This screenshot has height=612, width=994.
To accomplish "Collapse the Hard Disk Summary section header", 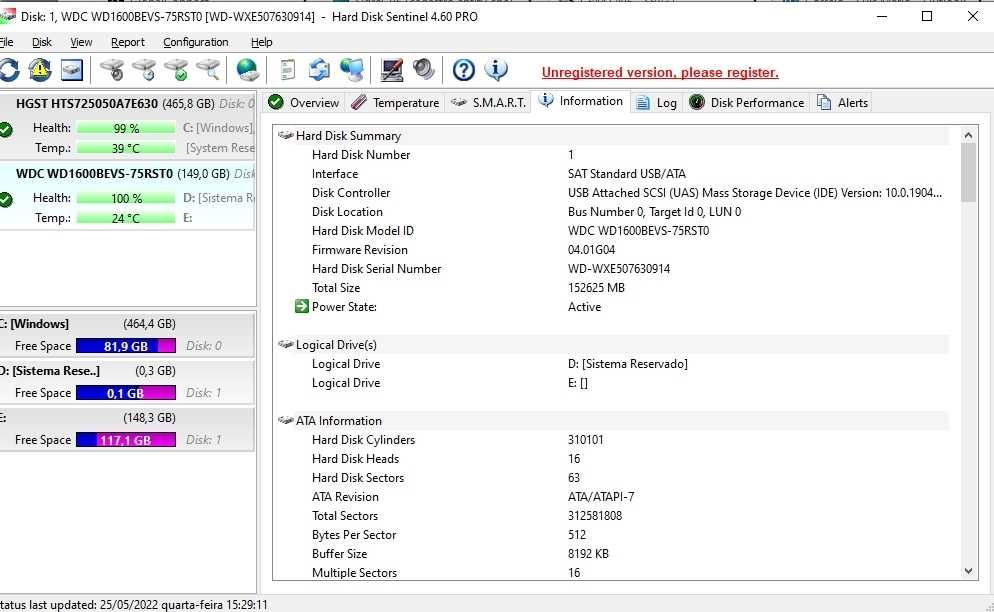I will (x=612, y=136).
